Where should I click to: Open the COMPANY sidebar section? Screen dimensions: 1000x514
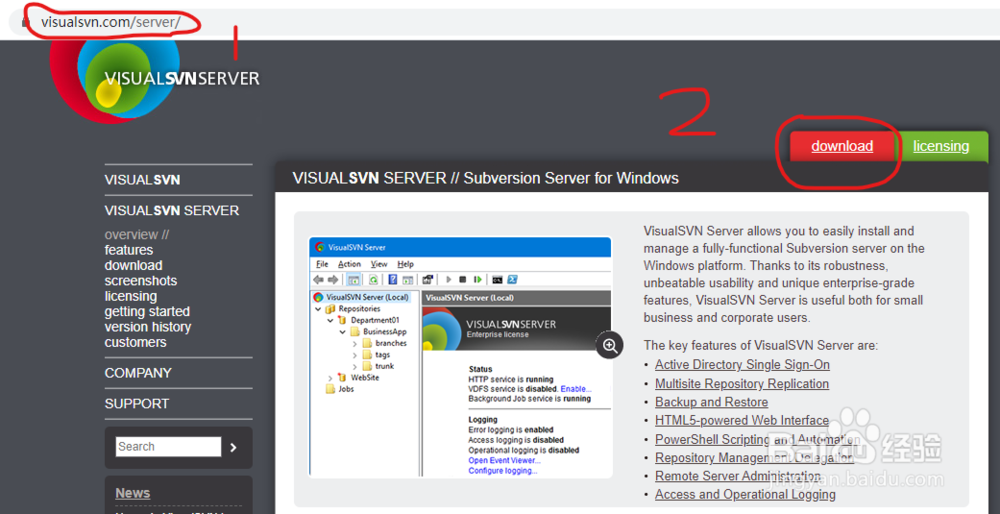(x=138, y=373)
